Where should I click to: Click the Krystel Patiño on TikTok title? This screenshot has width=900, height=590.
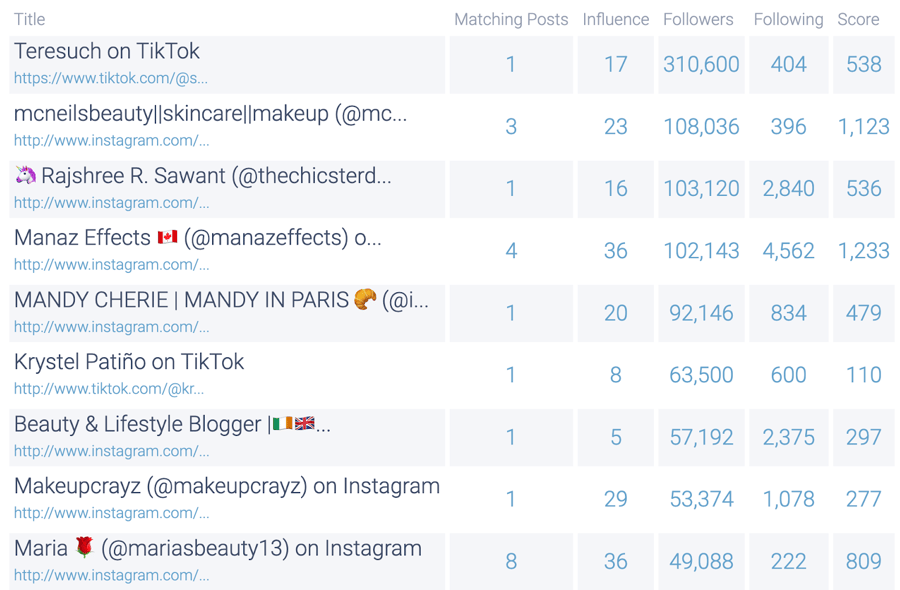tap(129, 362)
